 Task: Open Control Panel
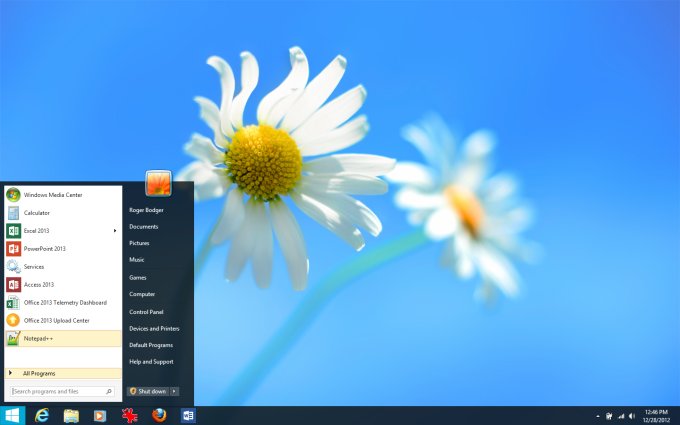146,312
